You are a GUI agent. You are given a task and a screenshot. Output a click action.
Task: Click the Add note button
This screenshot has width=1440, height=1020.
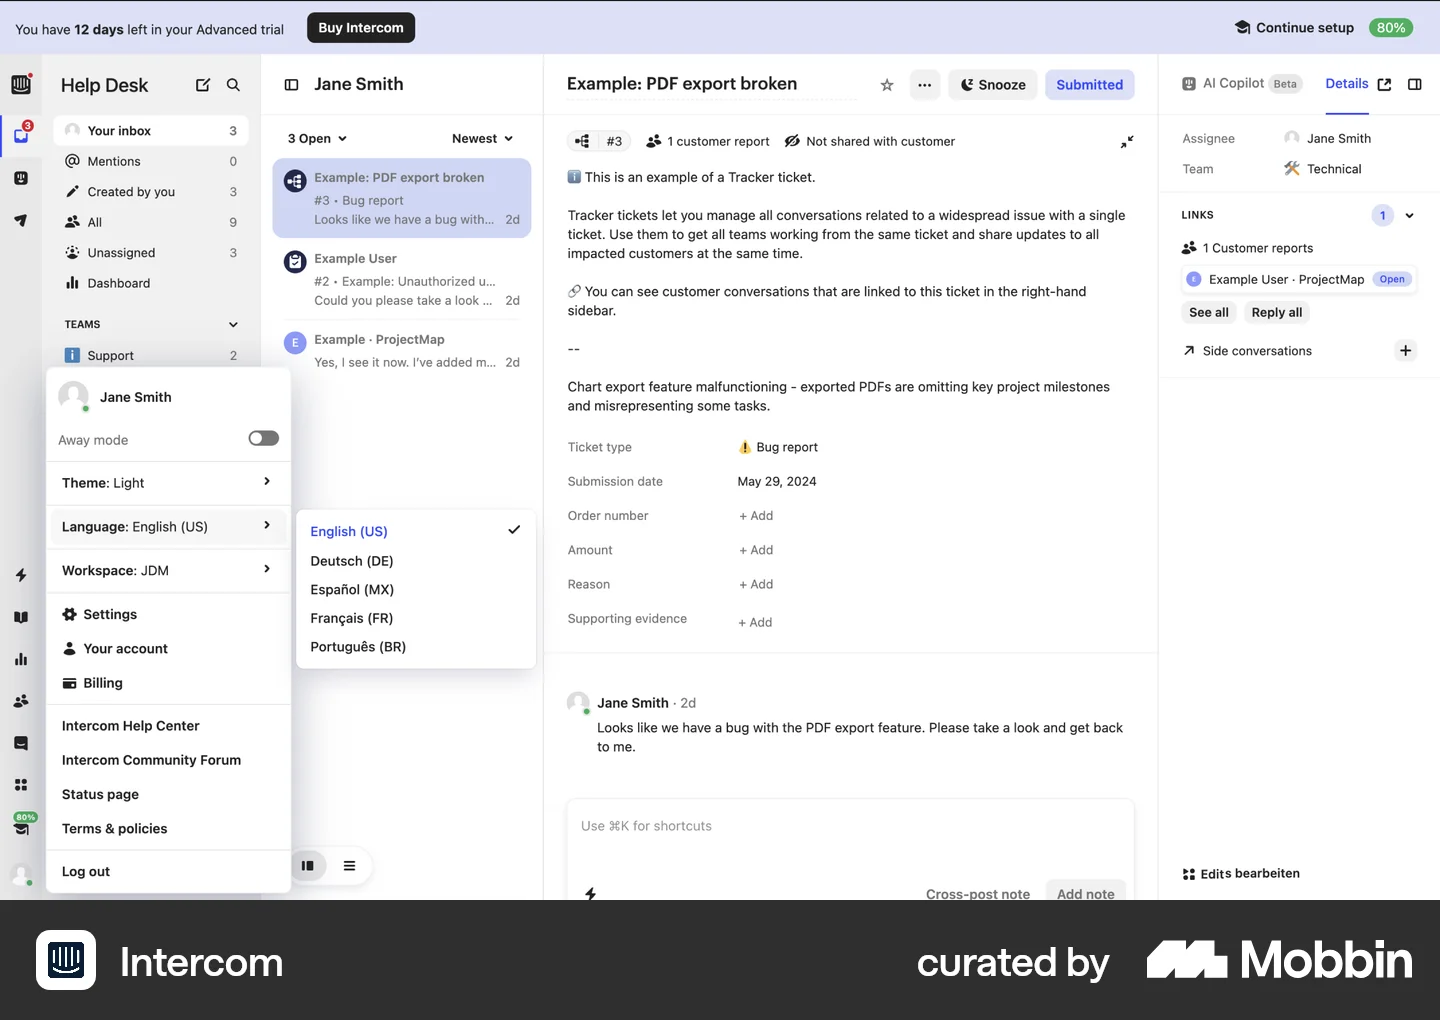(x=1086, y=891)
